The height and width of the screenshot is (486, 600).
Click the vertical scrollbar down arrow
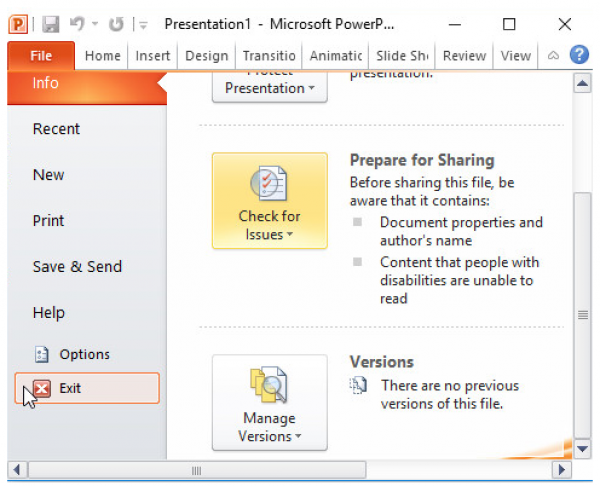(582, 448)
